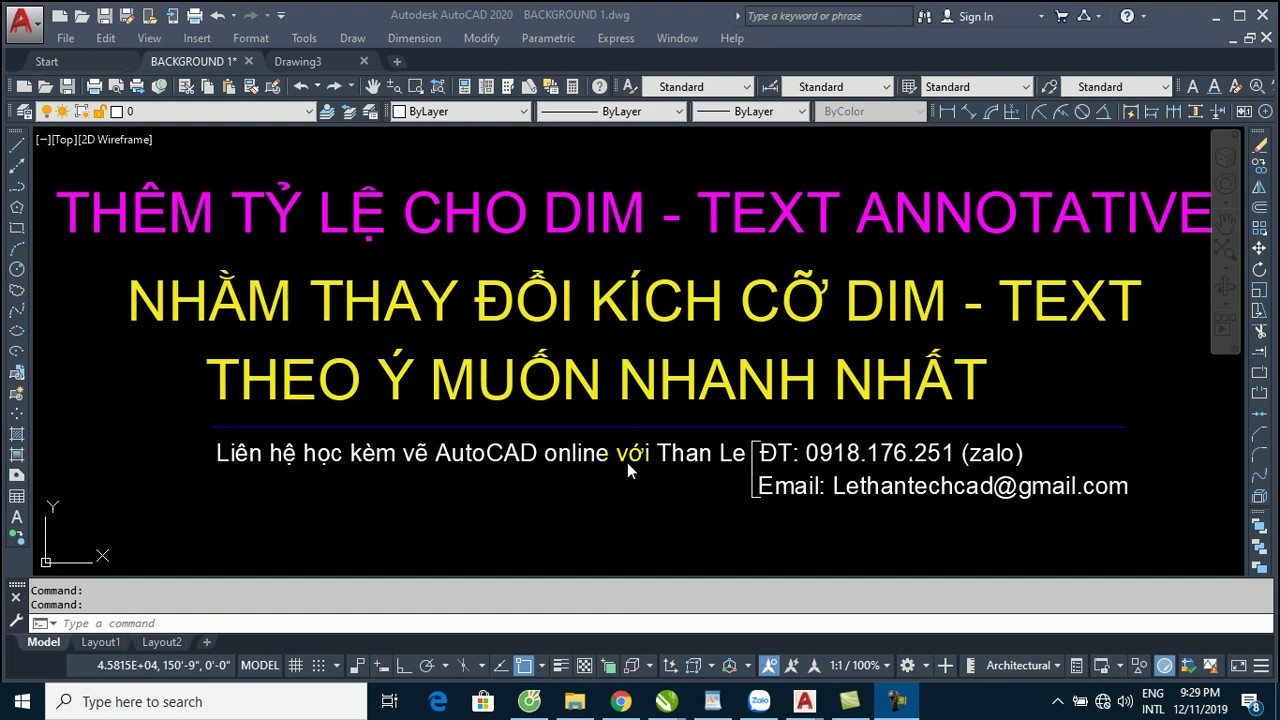
Task: Click the [2D Wireframe] visual style label
Action: (x=115, y=140)
